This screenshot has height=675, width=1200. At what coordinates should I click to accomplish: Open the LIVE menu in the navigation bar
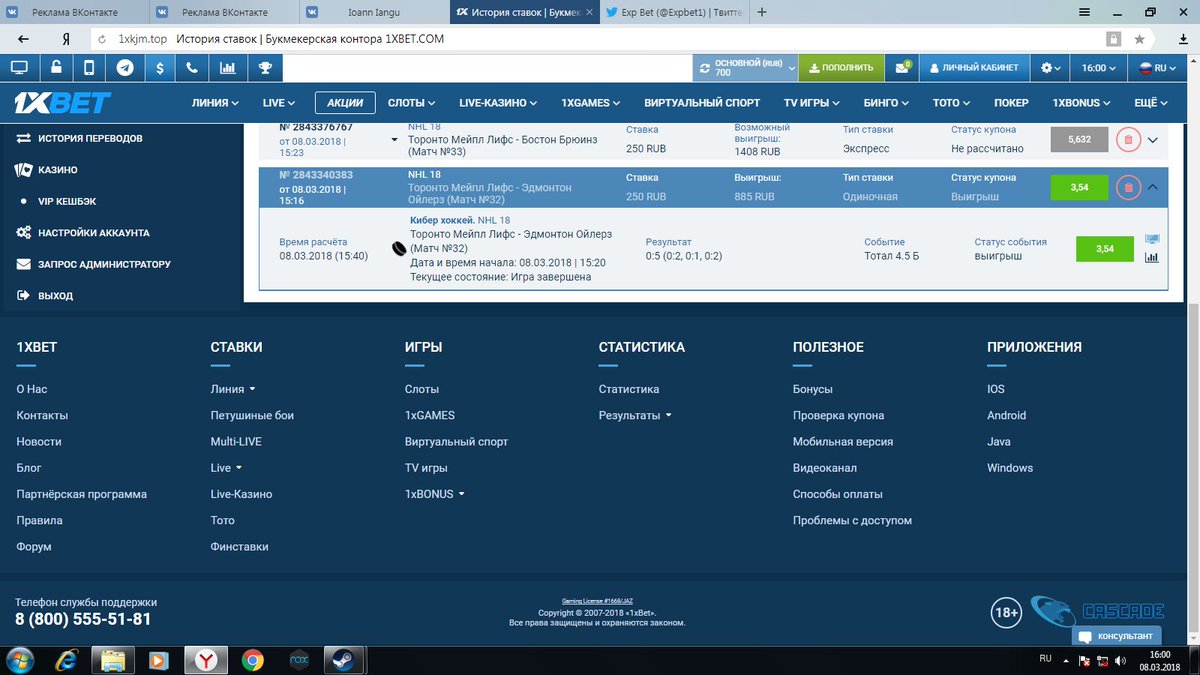[x=279, y=102]
